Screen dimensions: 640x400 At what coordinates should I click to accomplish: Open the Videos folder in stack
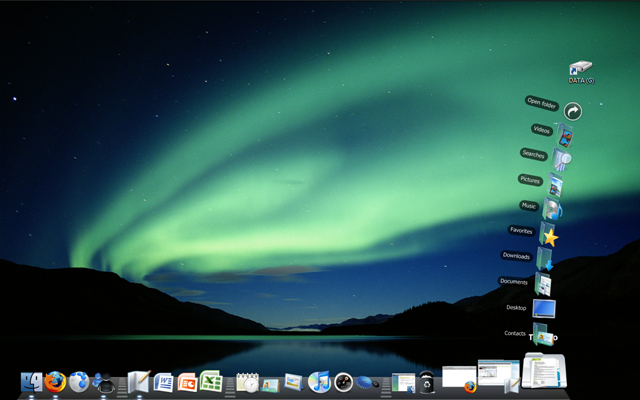coord(564,135)
